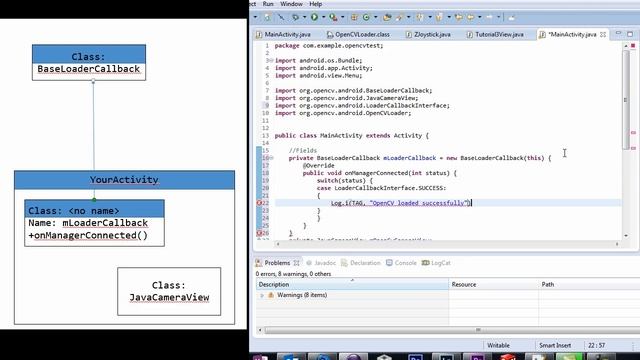This screenshot has height=360, width=640.
Task: Open the Forward navigation history dropdown
Action: pos(498,17)
